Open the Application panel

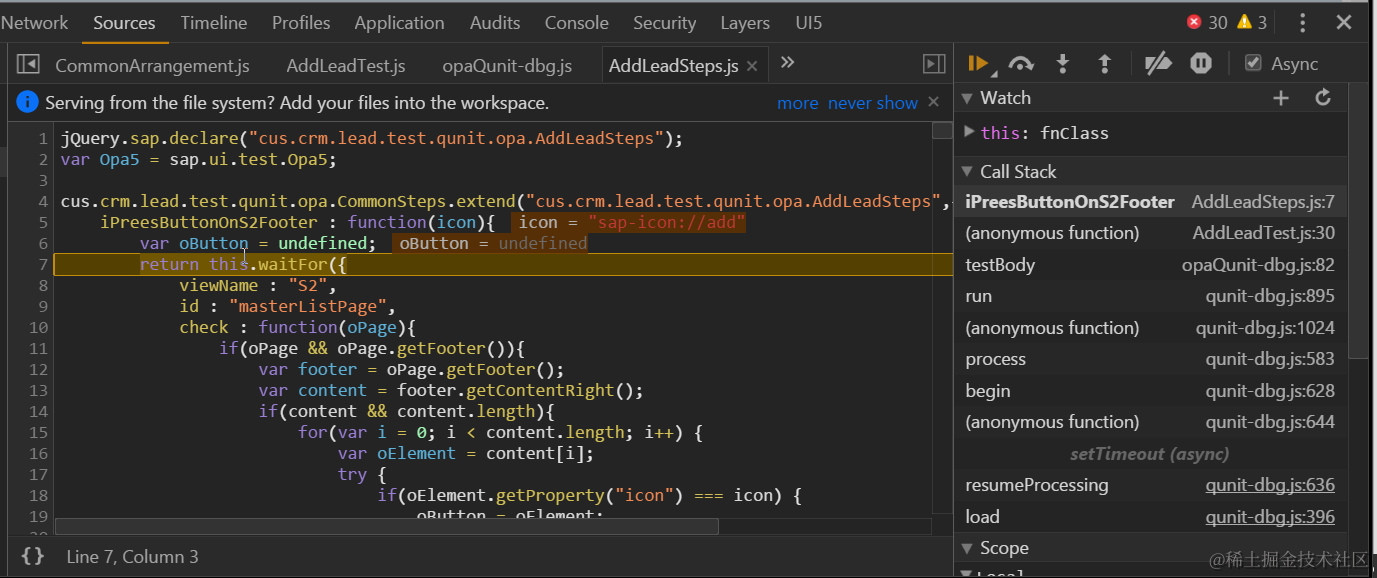399,22
